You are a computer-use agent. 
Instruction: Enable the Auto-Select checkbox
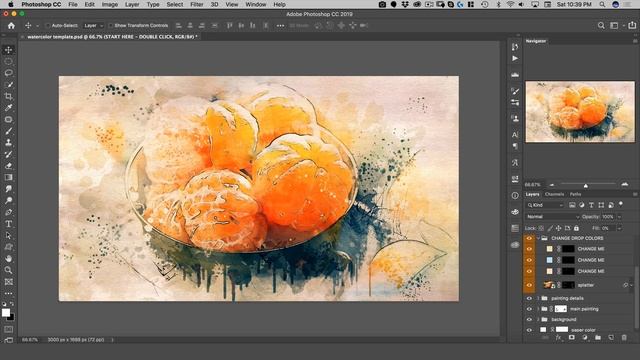(x=48, y=25)
